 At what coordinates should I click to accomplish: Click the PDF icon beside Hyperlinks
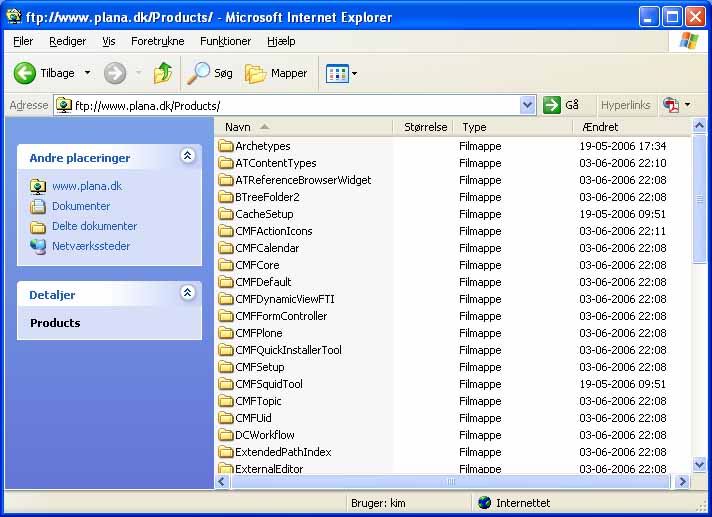[x=670, y=105]
